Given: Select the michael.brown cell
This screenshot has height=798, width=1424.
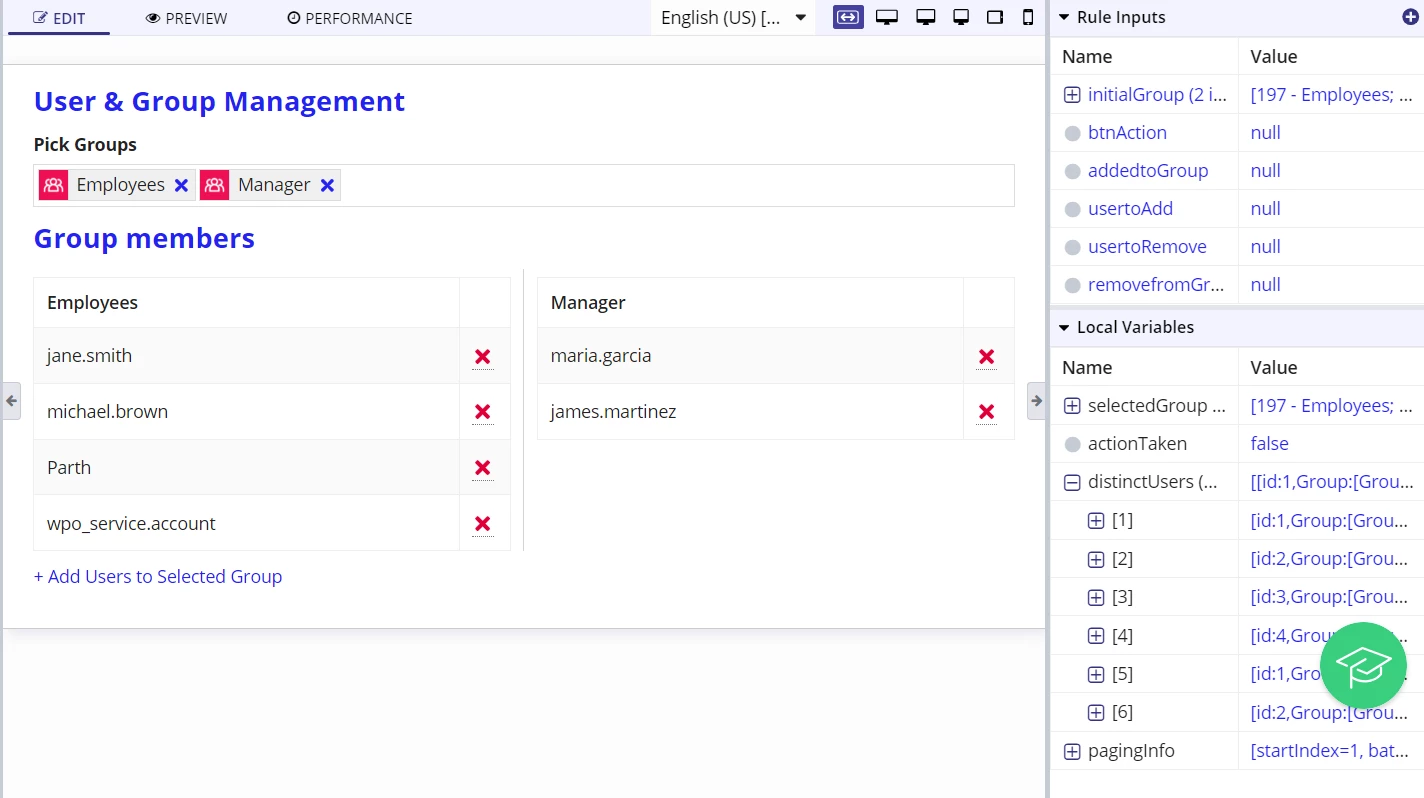Looking at the screenshot, I should click(247, 412).
